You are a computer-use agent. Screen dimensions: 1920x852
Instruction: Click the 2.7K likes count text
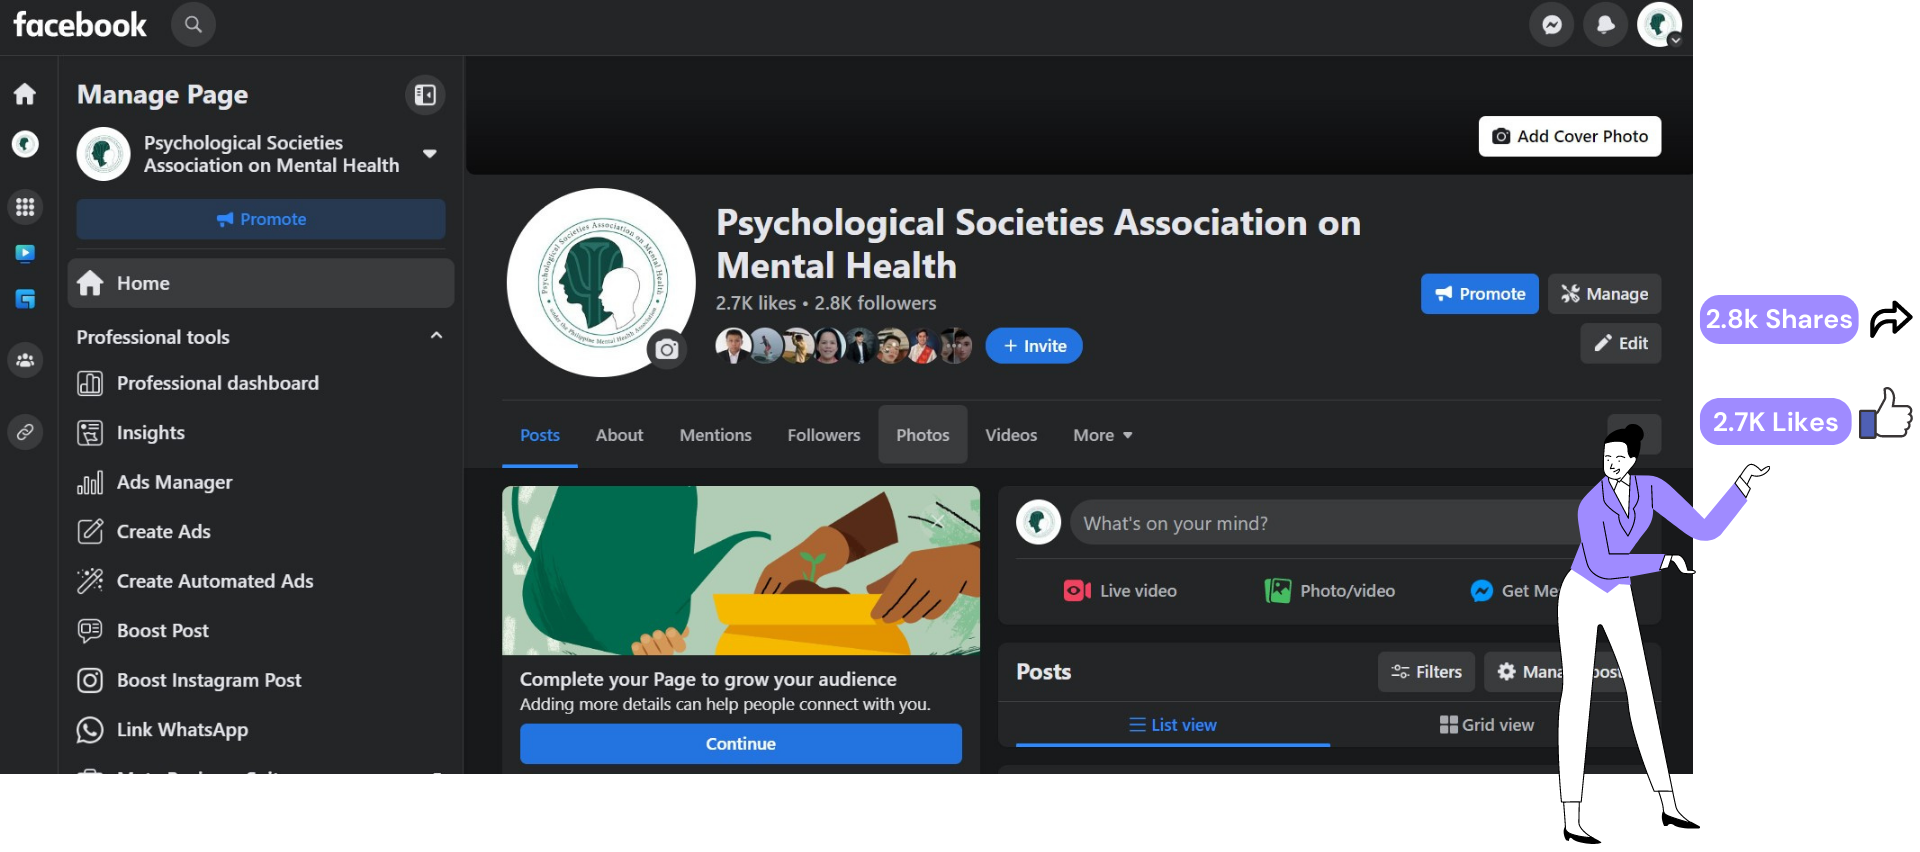coord(756,303)
